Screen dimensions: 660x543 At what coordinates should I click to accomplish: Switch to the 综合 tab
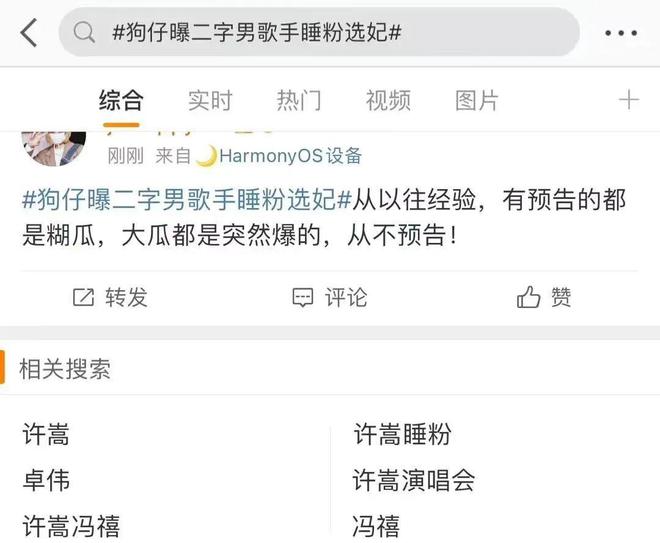coord(121,101)
